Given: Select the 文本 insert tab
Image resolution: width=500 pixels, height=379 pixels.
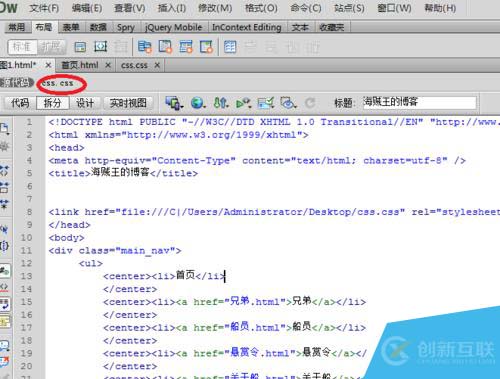Looking at the screenshot, I should point(300,27).
